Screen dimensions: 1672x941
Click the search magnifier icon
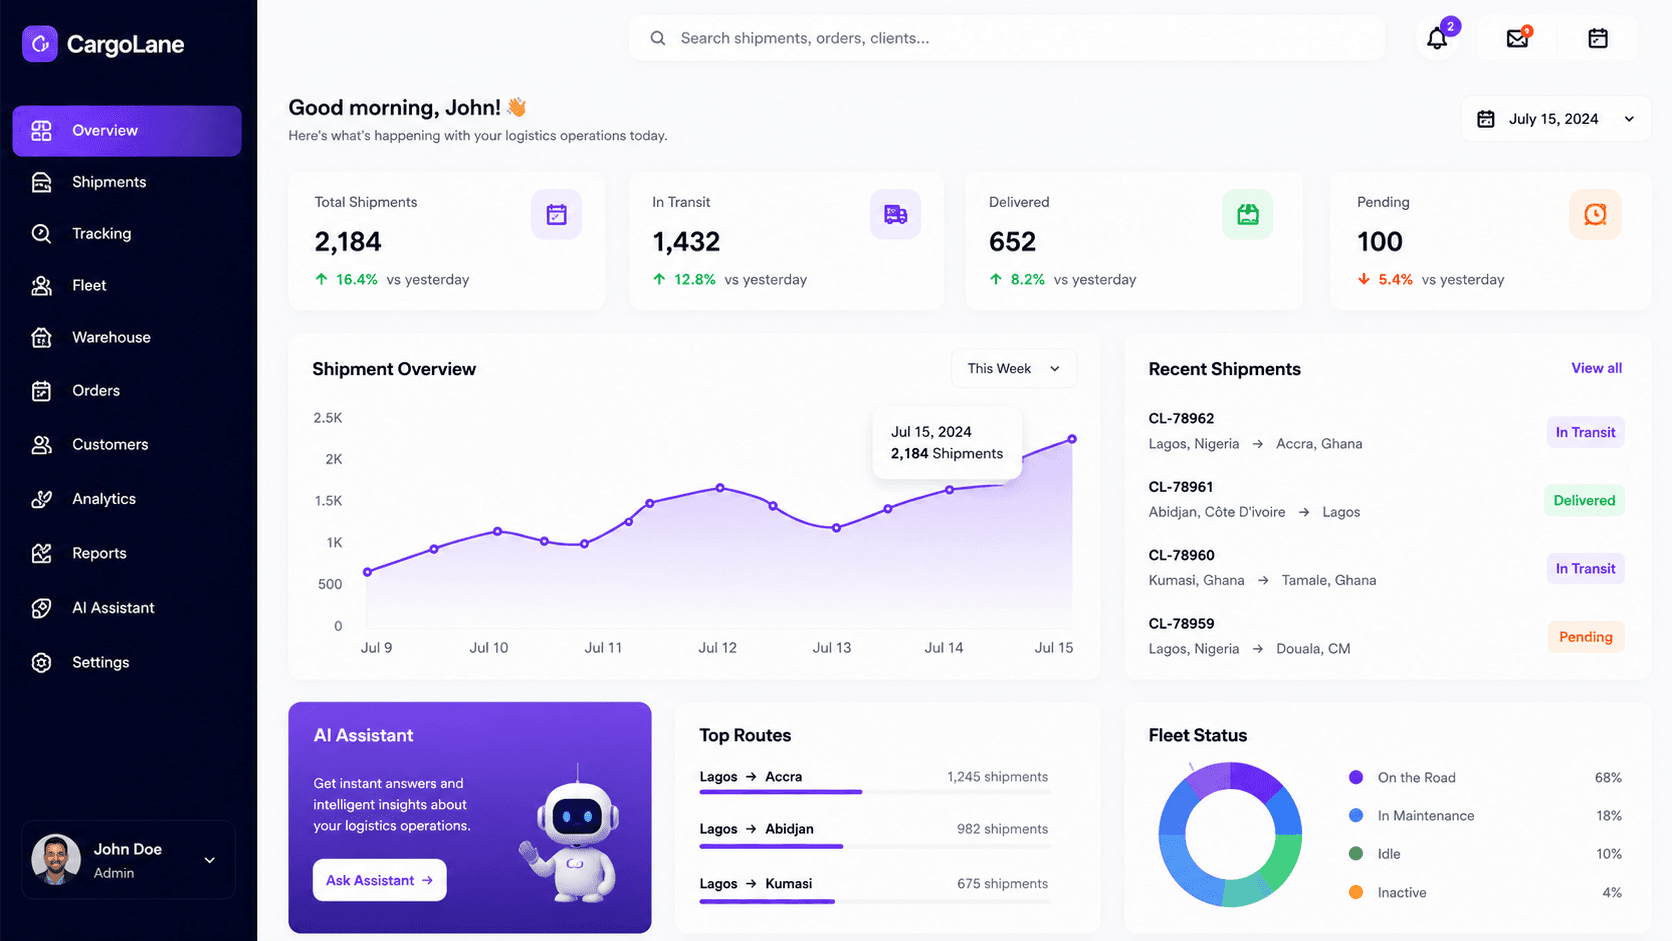point(658,38)
